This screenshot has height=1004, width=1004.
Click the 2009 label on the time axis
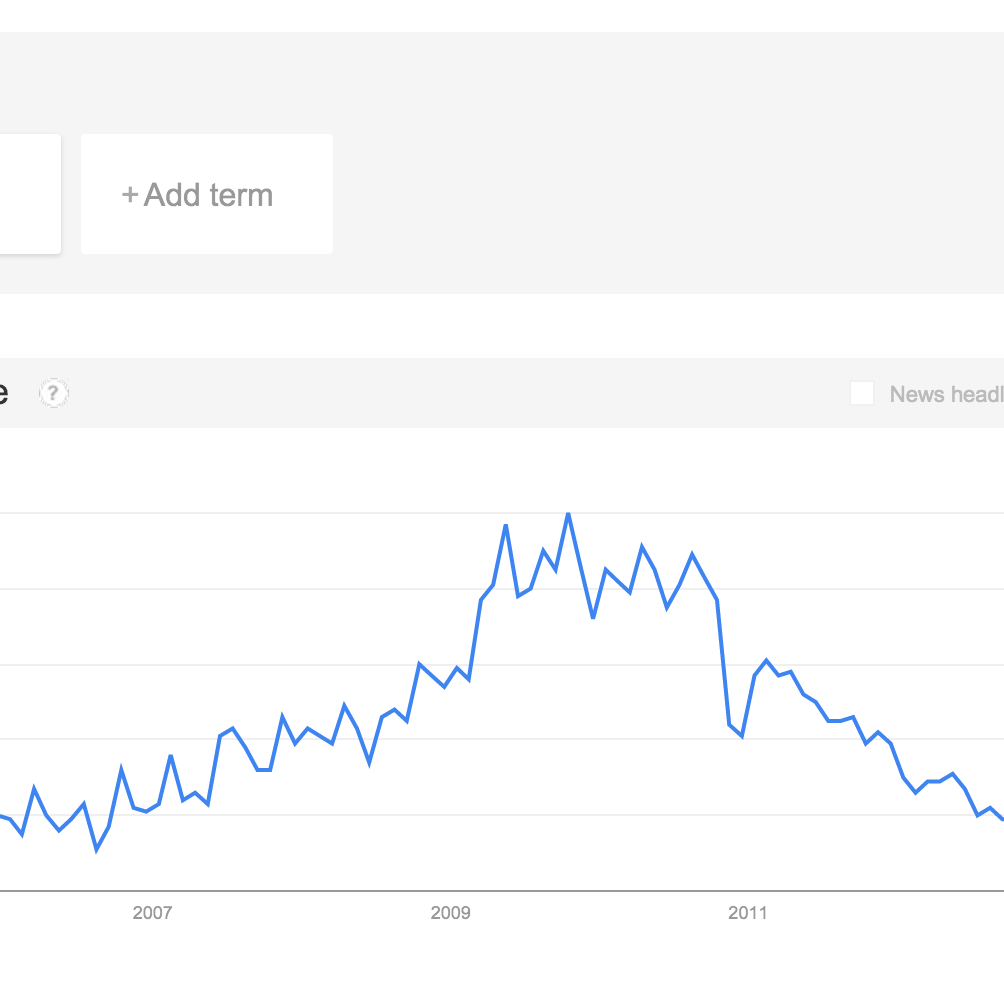click(450, 912)
